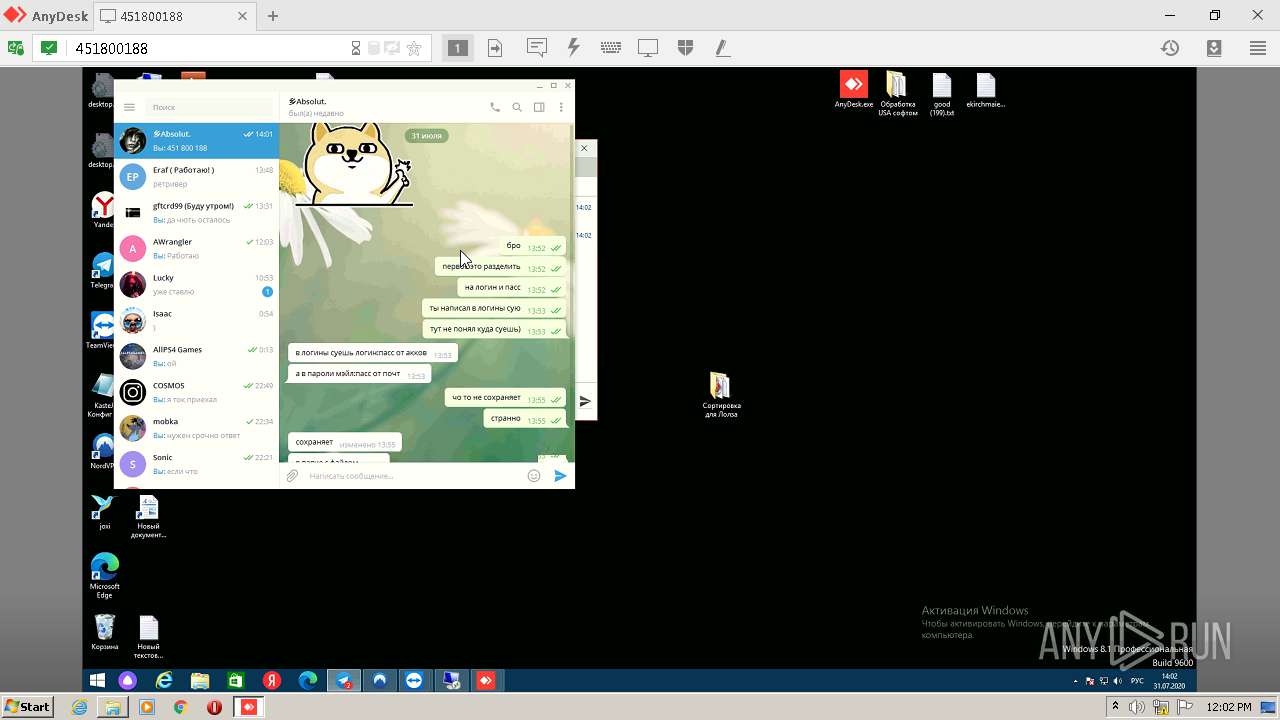Open the AnyDesk chat icon
Viewport: 1280px width, 720px height.
pyautogui.click(x=537, y=47)
